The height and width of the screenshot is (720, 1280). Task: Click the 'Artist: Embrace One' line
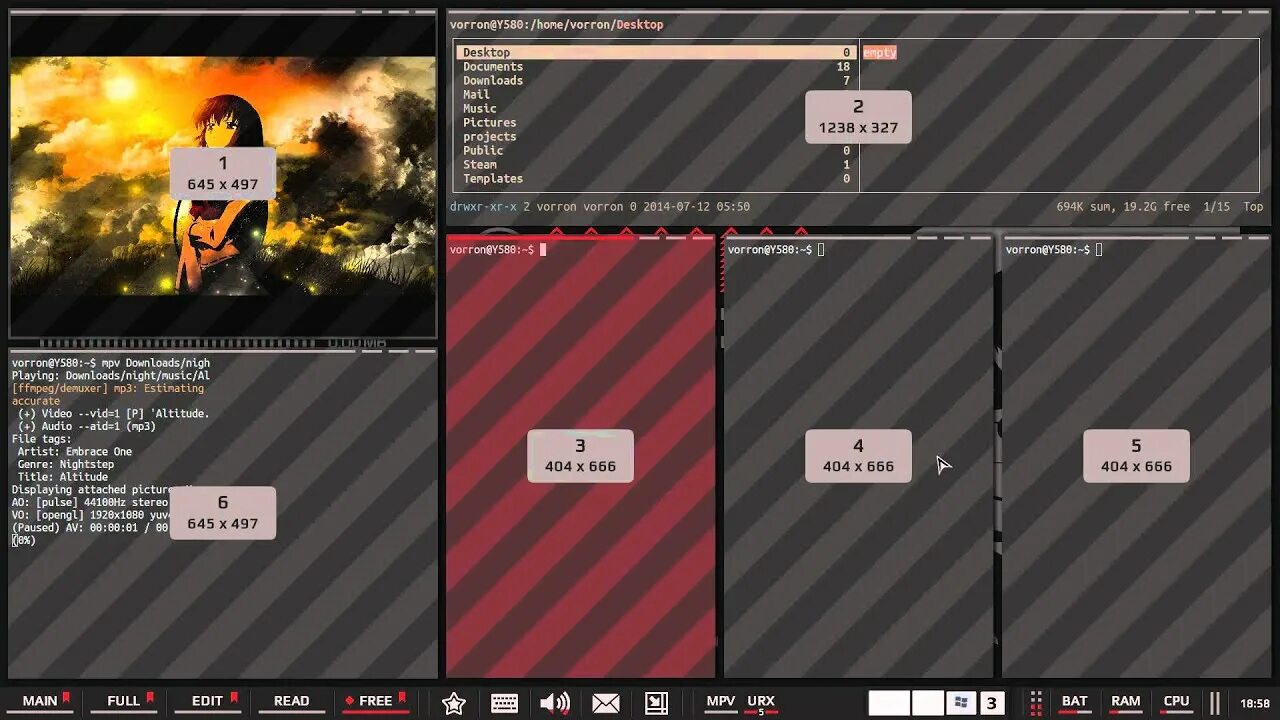pos(74,451)
